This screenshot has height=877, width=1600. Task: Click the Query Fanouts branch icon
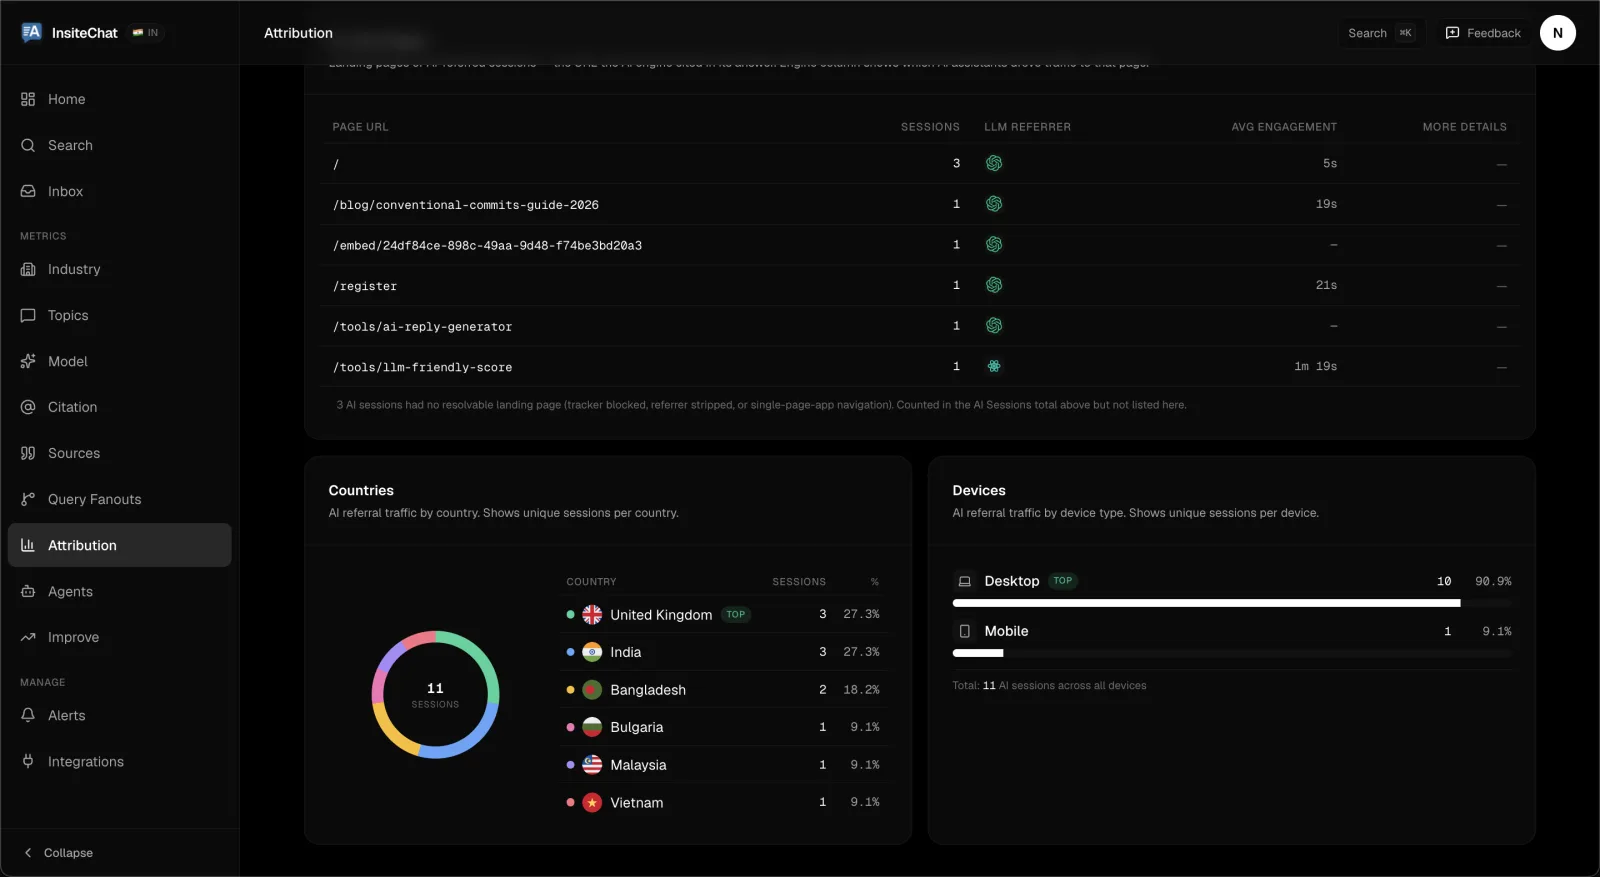pyautogui.click(x=28, y=499)
